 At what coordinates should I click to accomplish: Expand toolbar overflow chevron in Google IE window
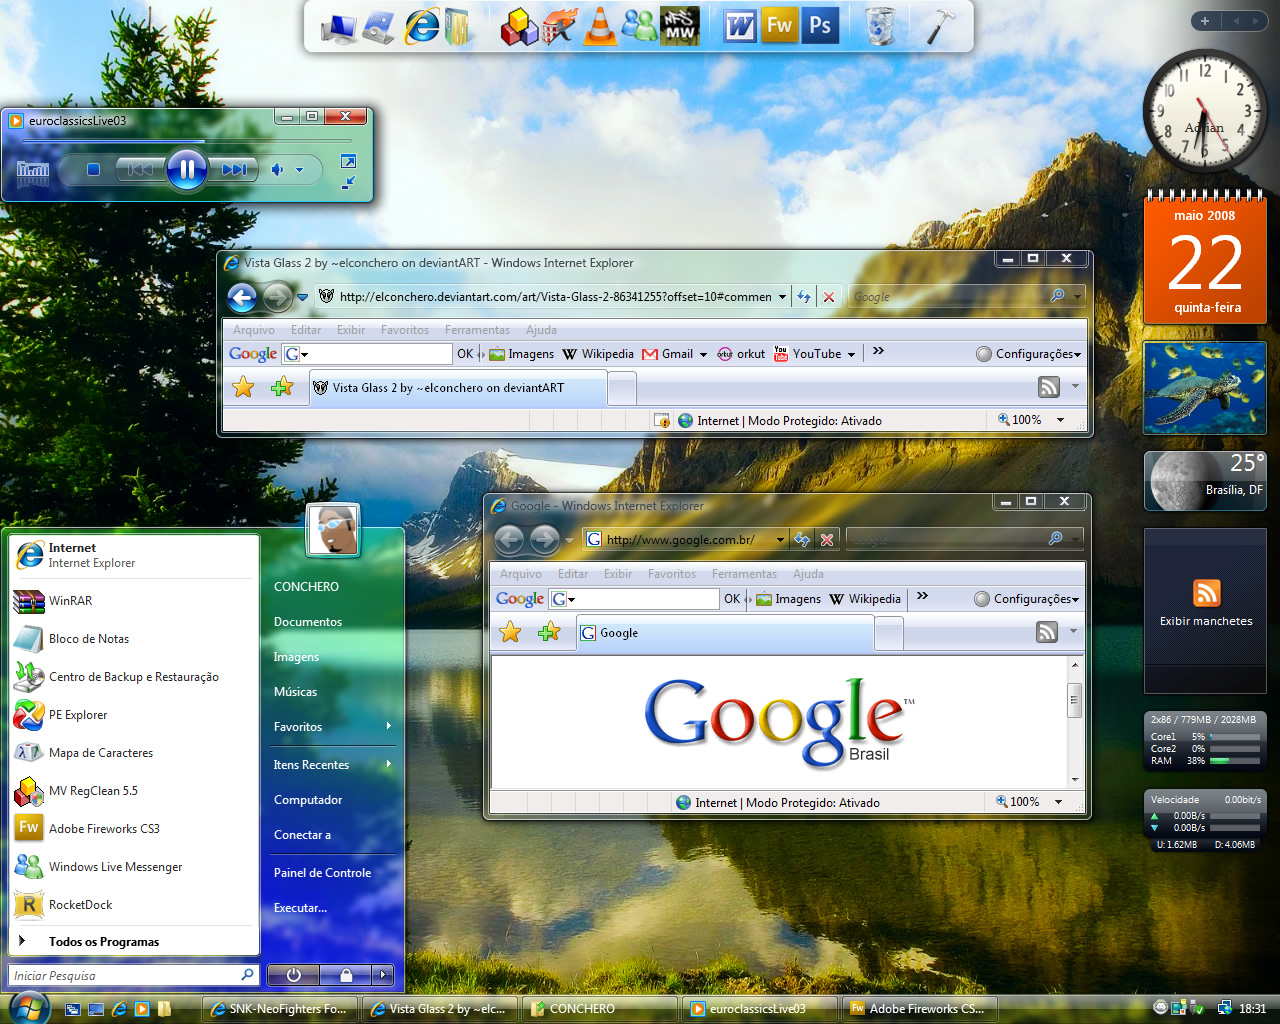point(922,597)
